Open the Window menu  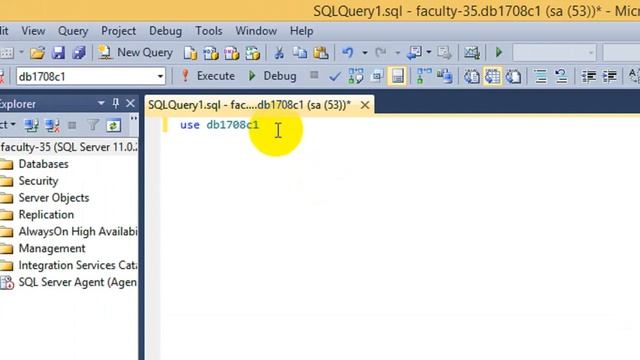pyautogui.click(x=256, y=31)
